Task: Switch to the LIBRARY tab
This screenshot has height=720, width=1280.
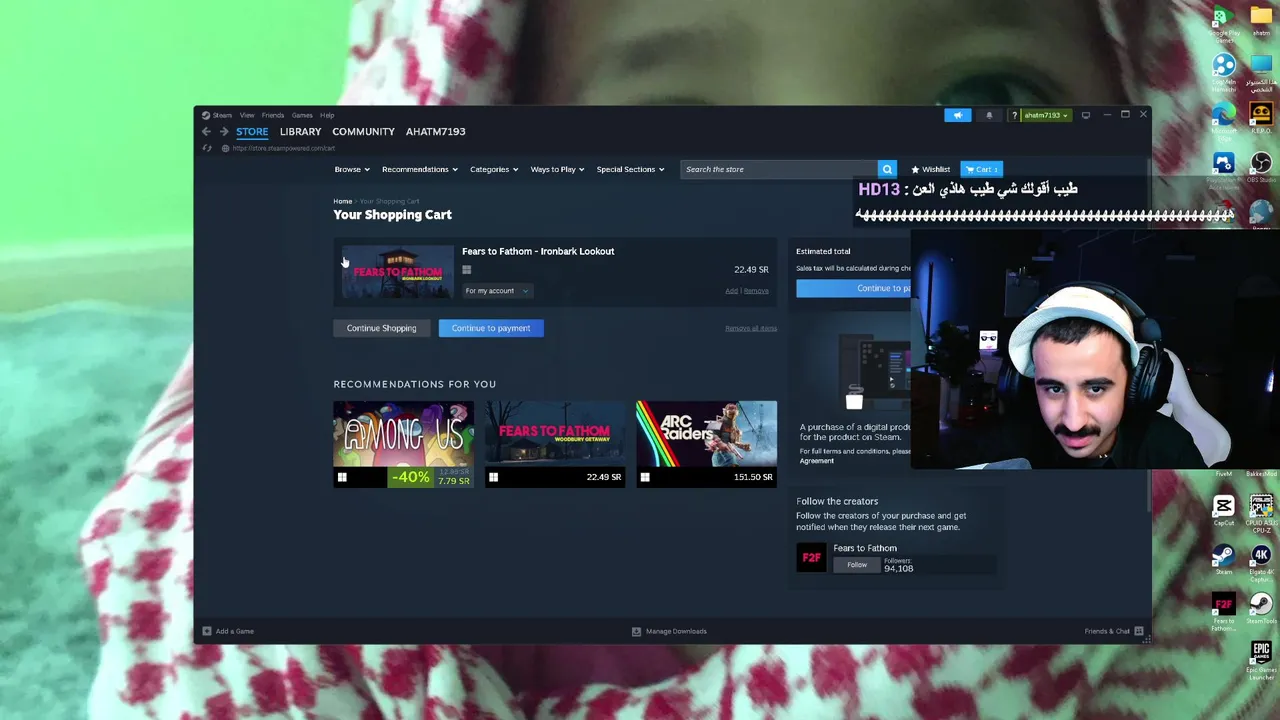Action: 301,132
